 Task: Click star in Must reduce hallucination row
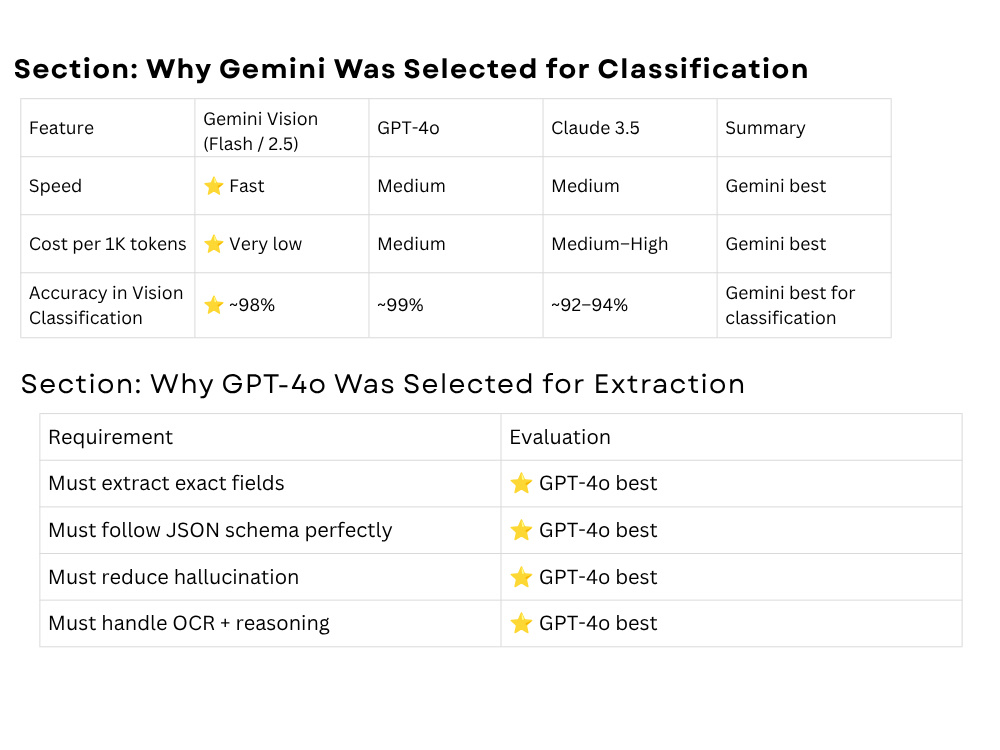click(521, 577)
